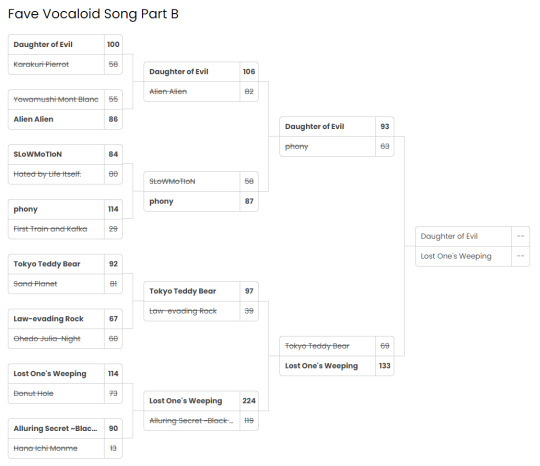Click Tokyo Teddy Bear with score 97
The width and height of the screenshot is (540, 466).
[x=201, y=291]
